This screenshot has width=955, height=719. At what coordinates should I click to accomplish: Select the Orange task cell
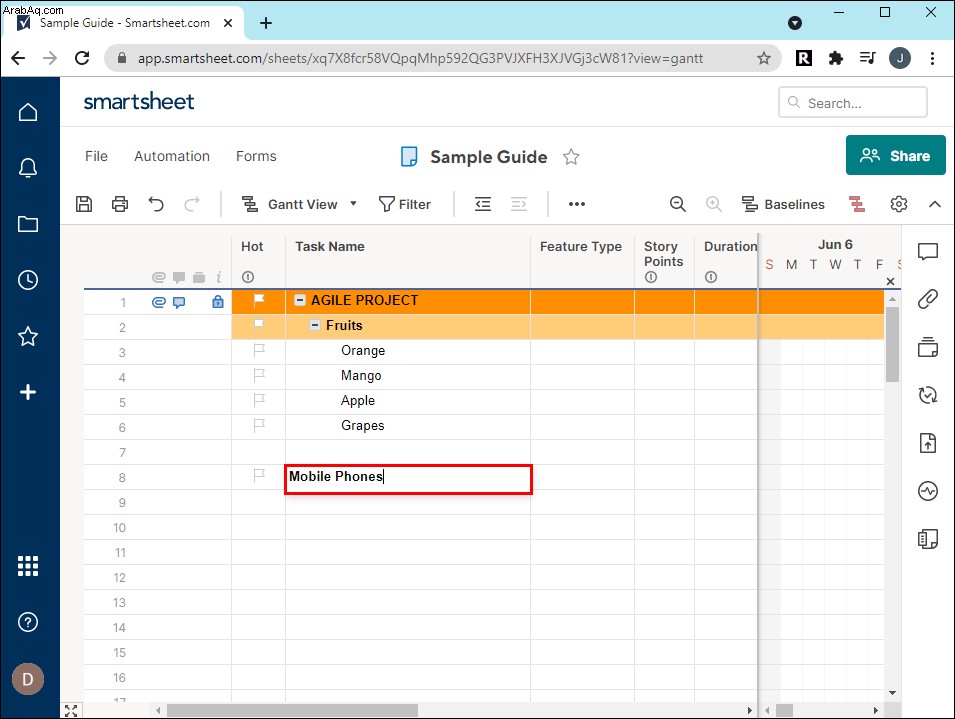407,351
